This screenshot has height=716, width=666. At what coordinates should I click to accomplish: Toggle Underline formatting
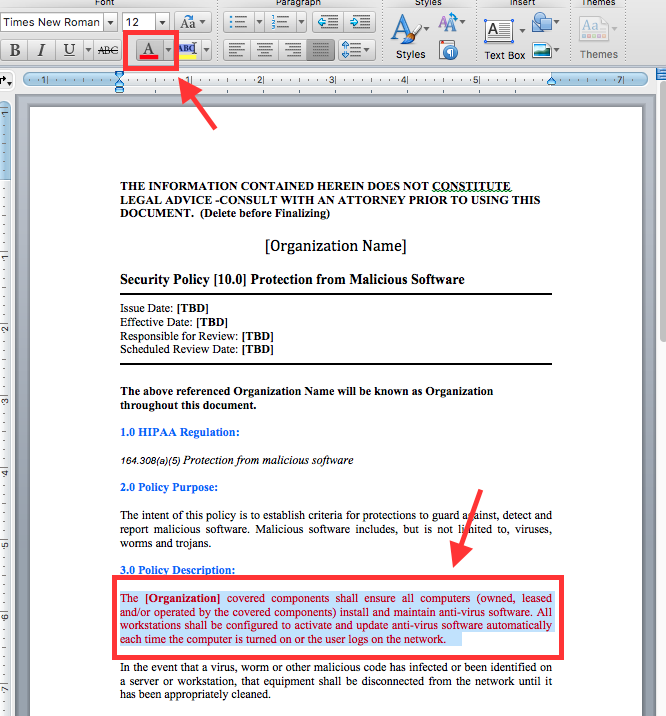click(69, 50)
